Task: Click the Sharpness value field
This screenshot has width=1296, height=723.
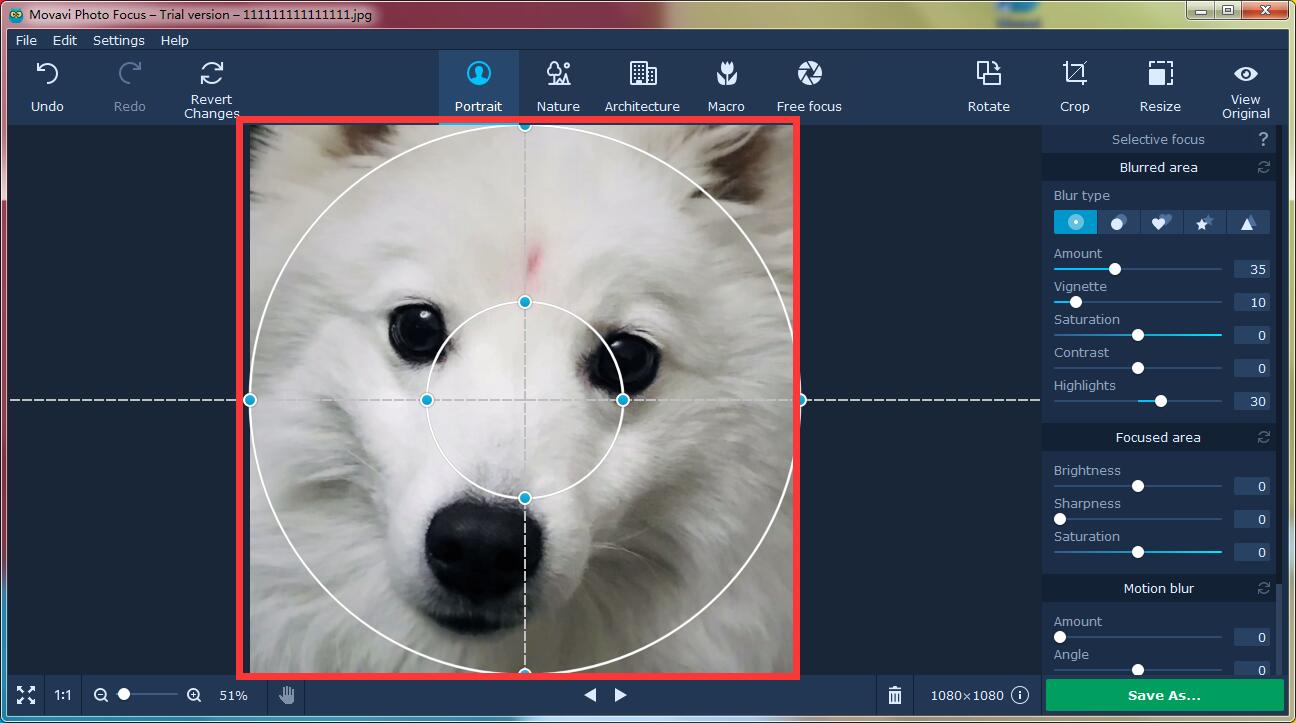Action: tap(1251, 519)
